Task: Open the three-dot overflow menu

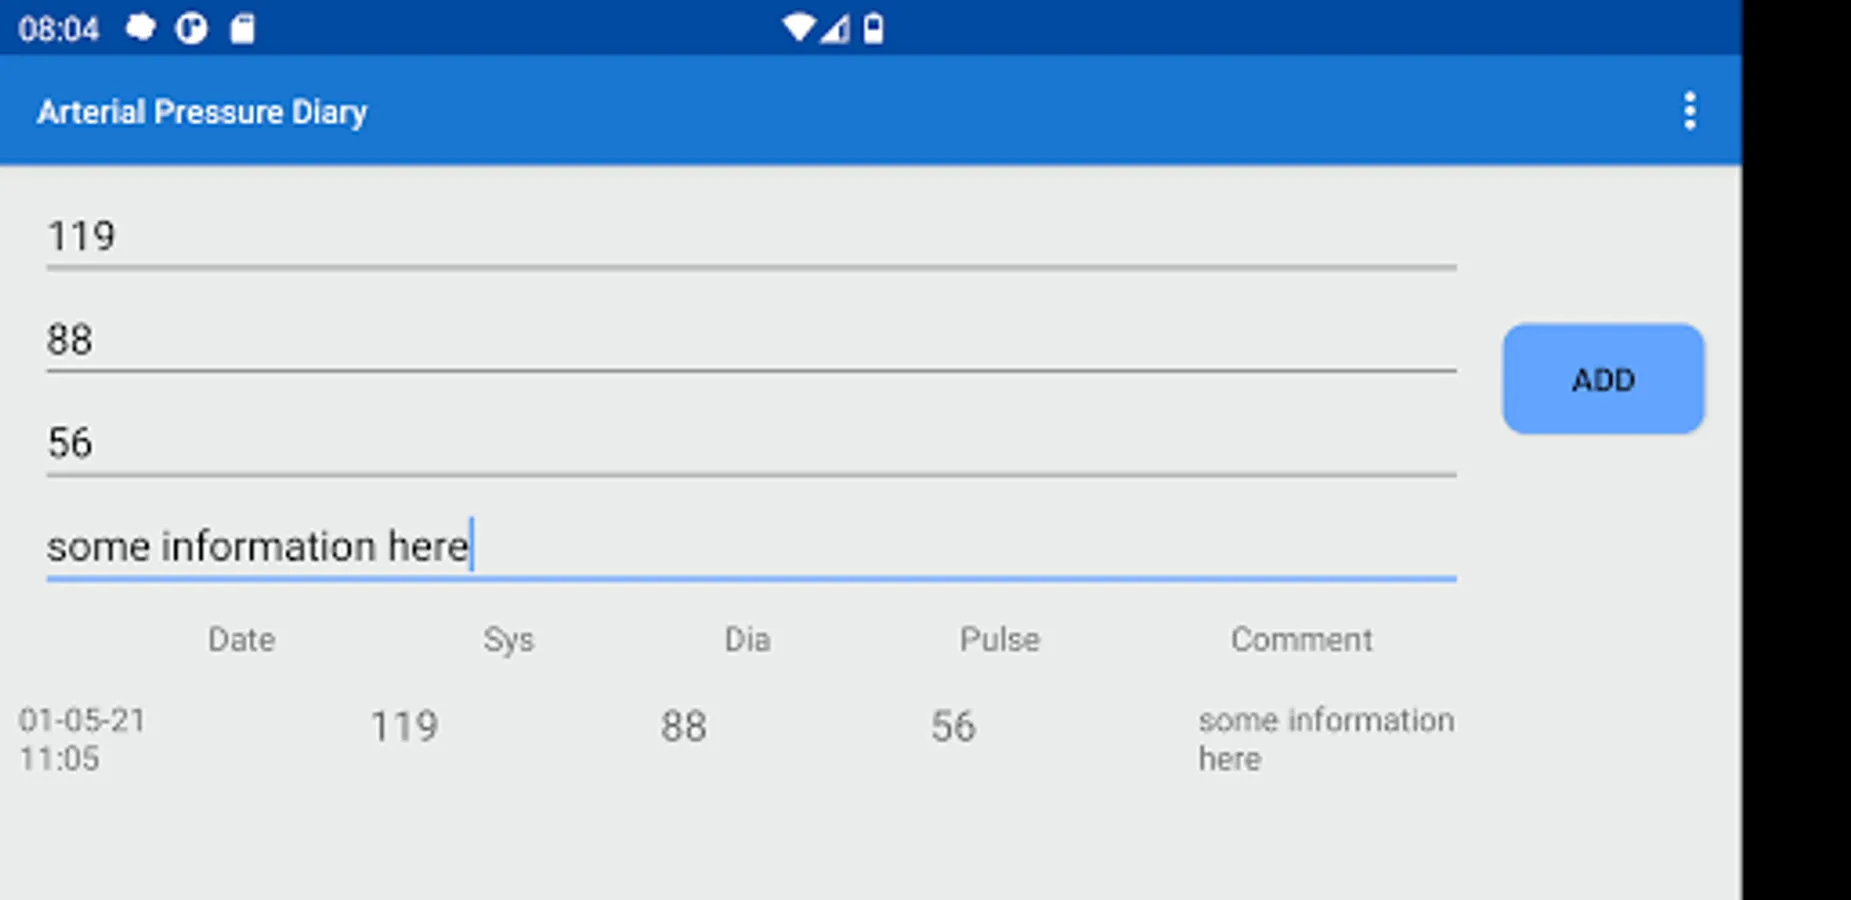Action: 1689,111
